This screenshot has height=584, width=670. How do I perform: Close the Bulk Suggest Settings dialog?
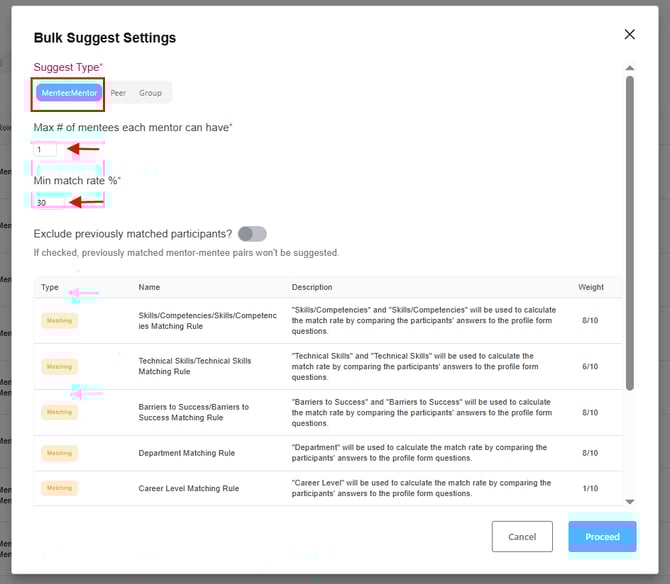629,34
